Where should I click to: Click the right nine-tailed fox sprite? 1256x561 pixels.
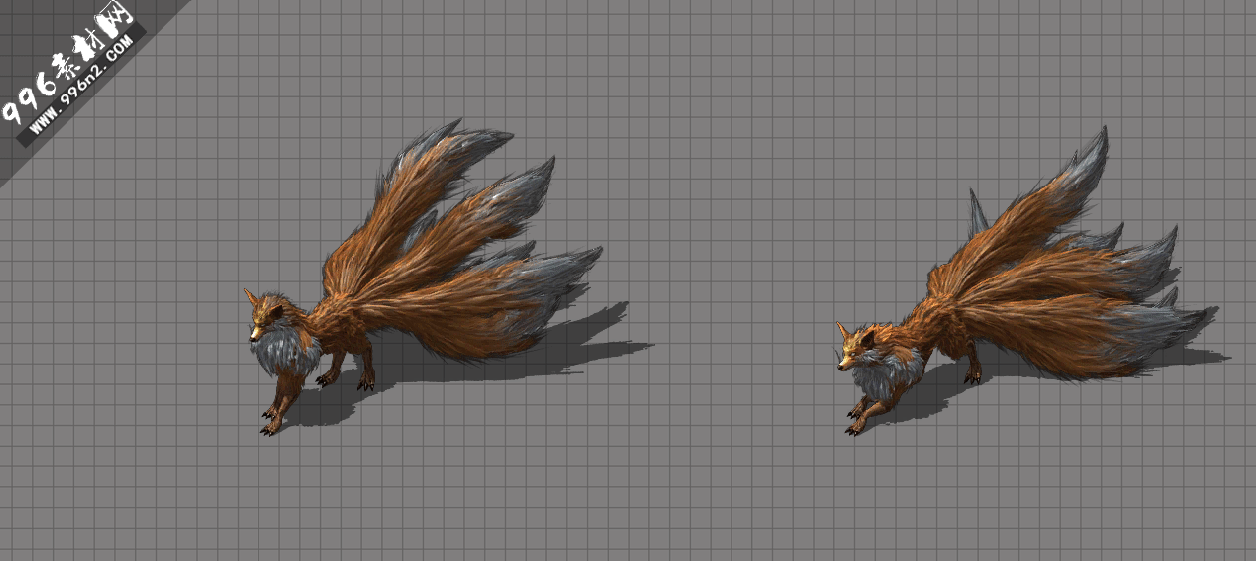click(1020, 282)
